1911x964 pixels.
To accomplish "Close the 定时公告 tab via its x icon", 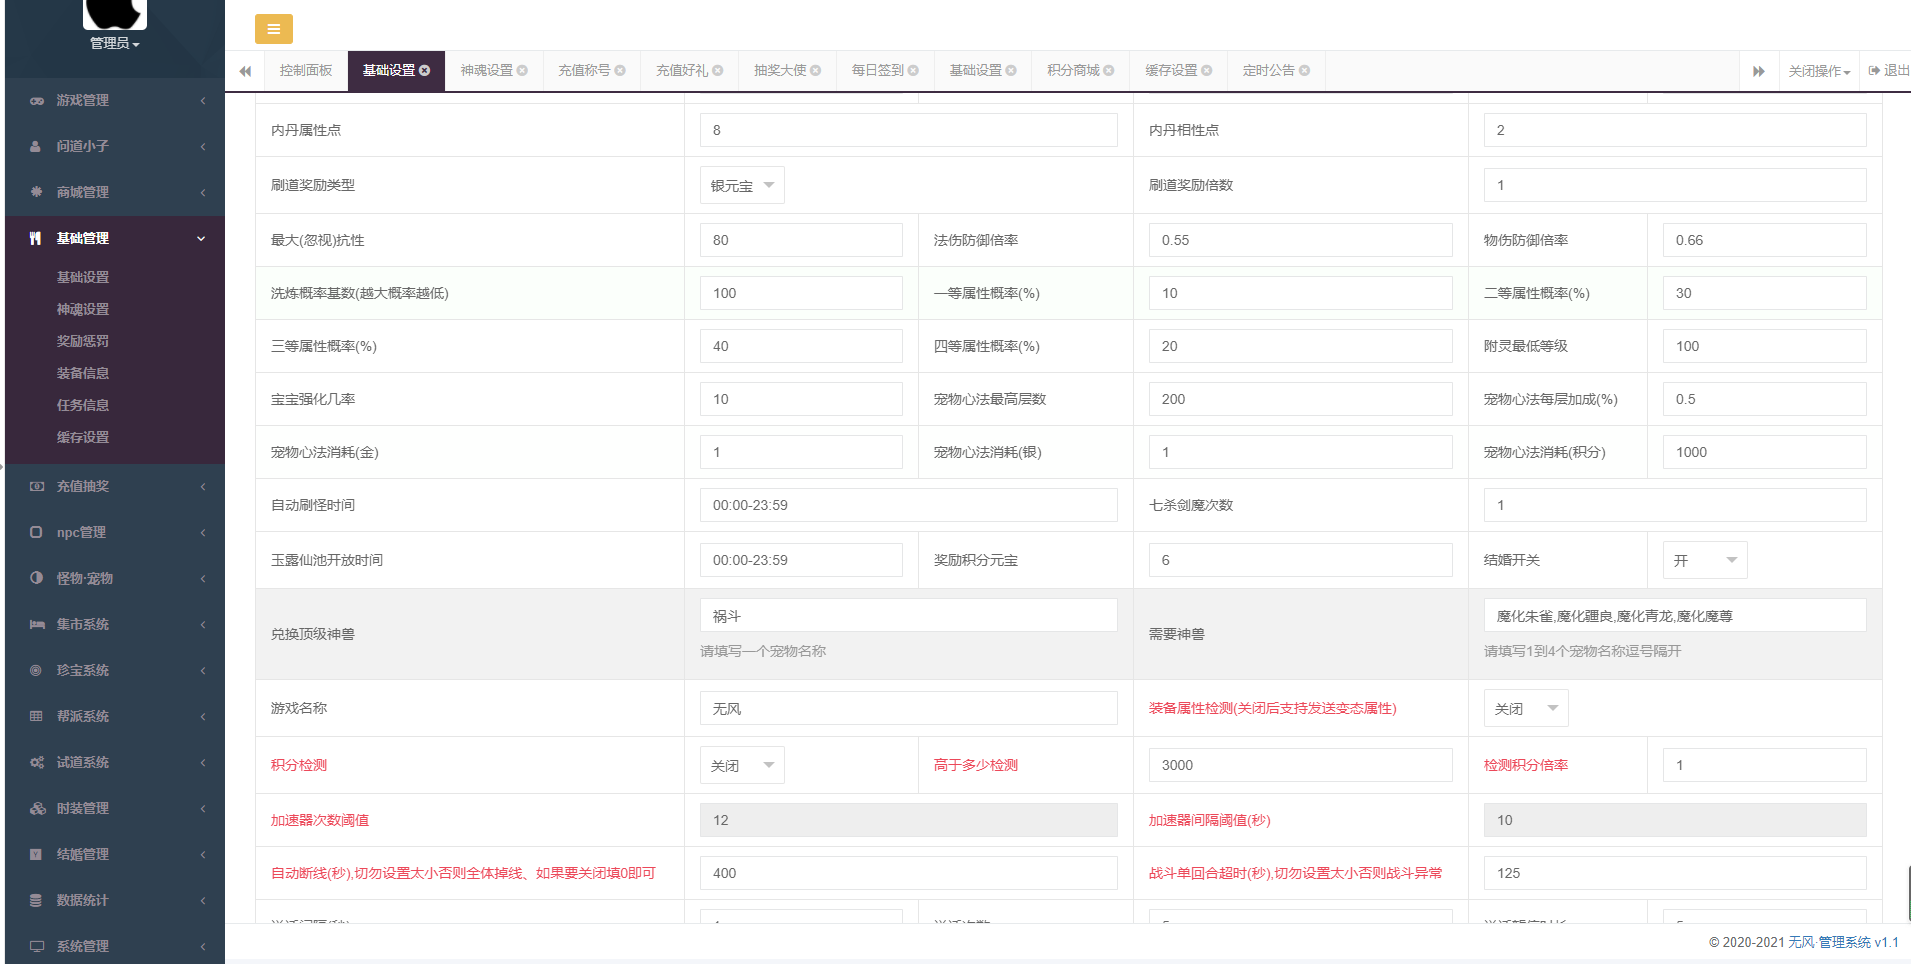I will (x=1305, y=70).
